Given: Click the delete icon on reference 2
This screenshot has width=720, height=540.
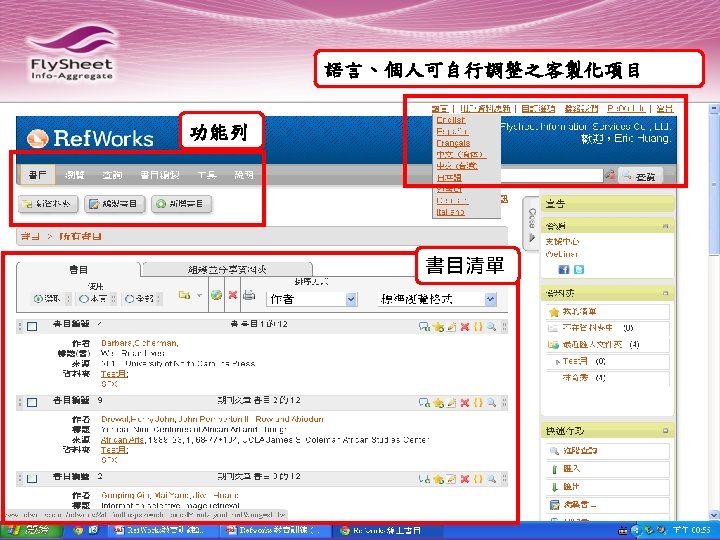Looking at the screenshot, I should 465,479.
